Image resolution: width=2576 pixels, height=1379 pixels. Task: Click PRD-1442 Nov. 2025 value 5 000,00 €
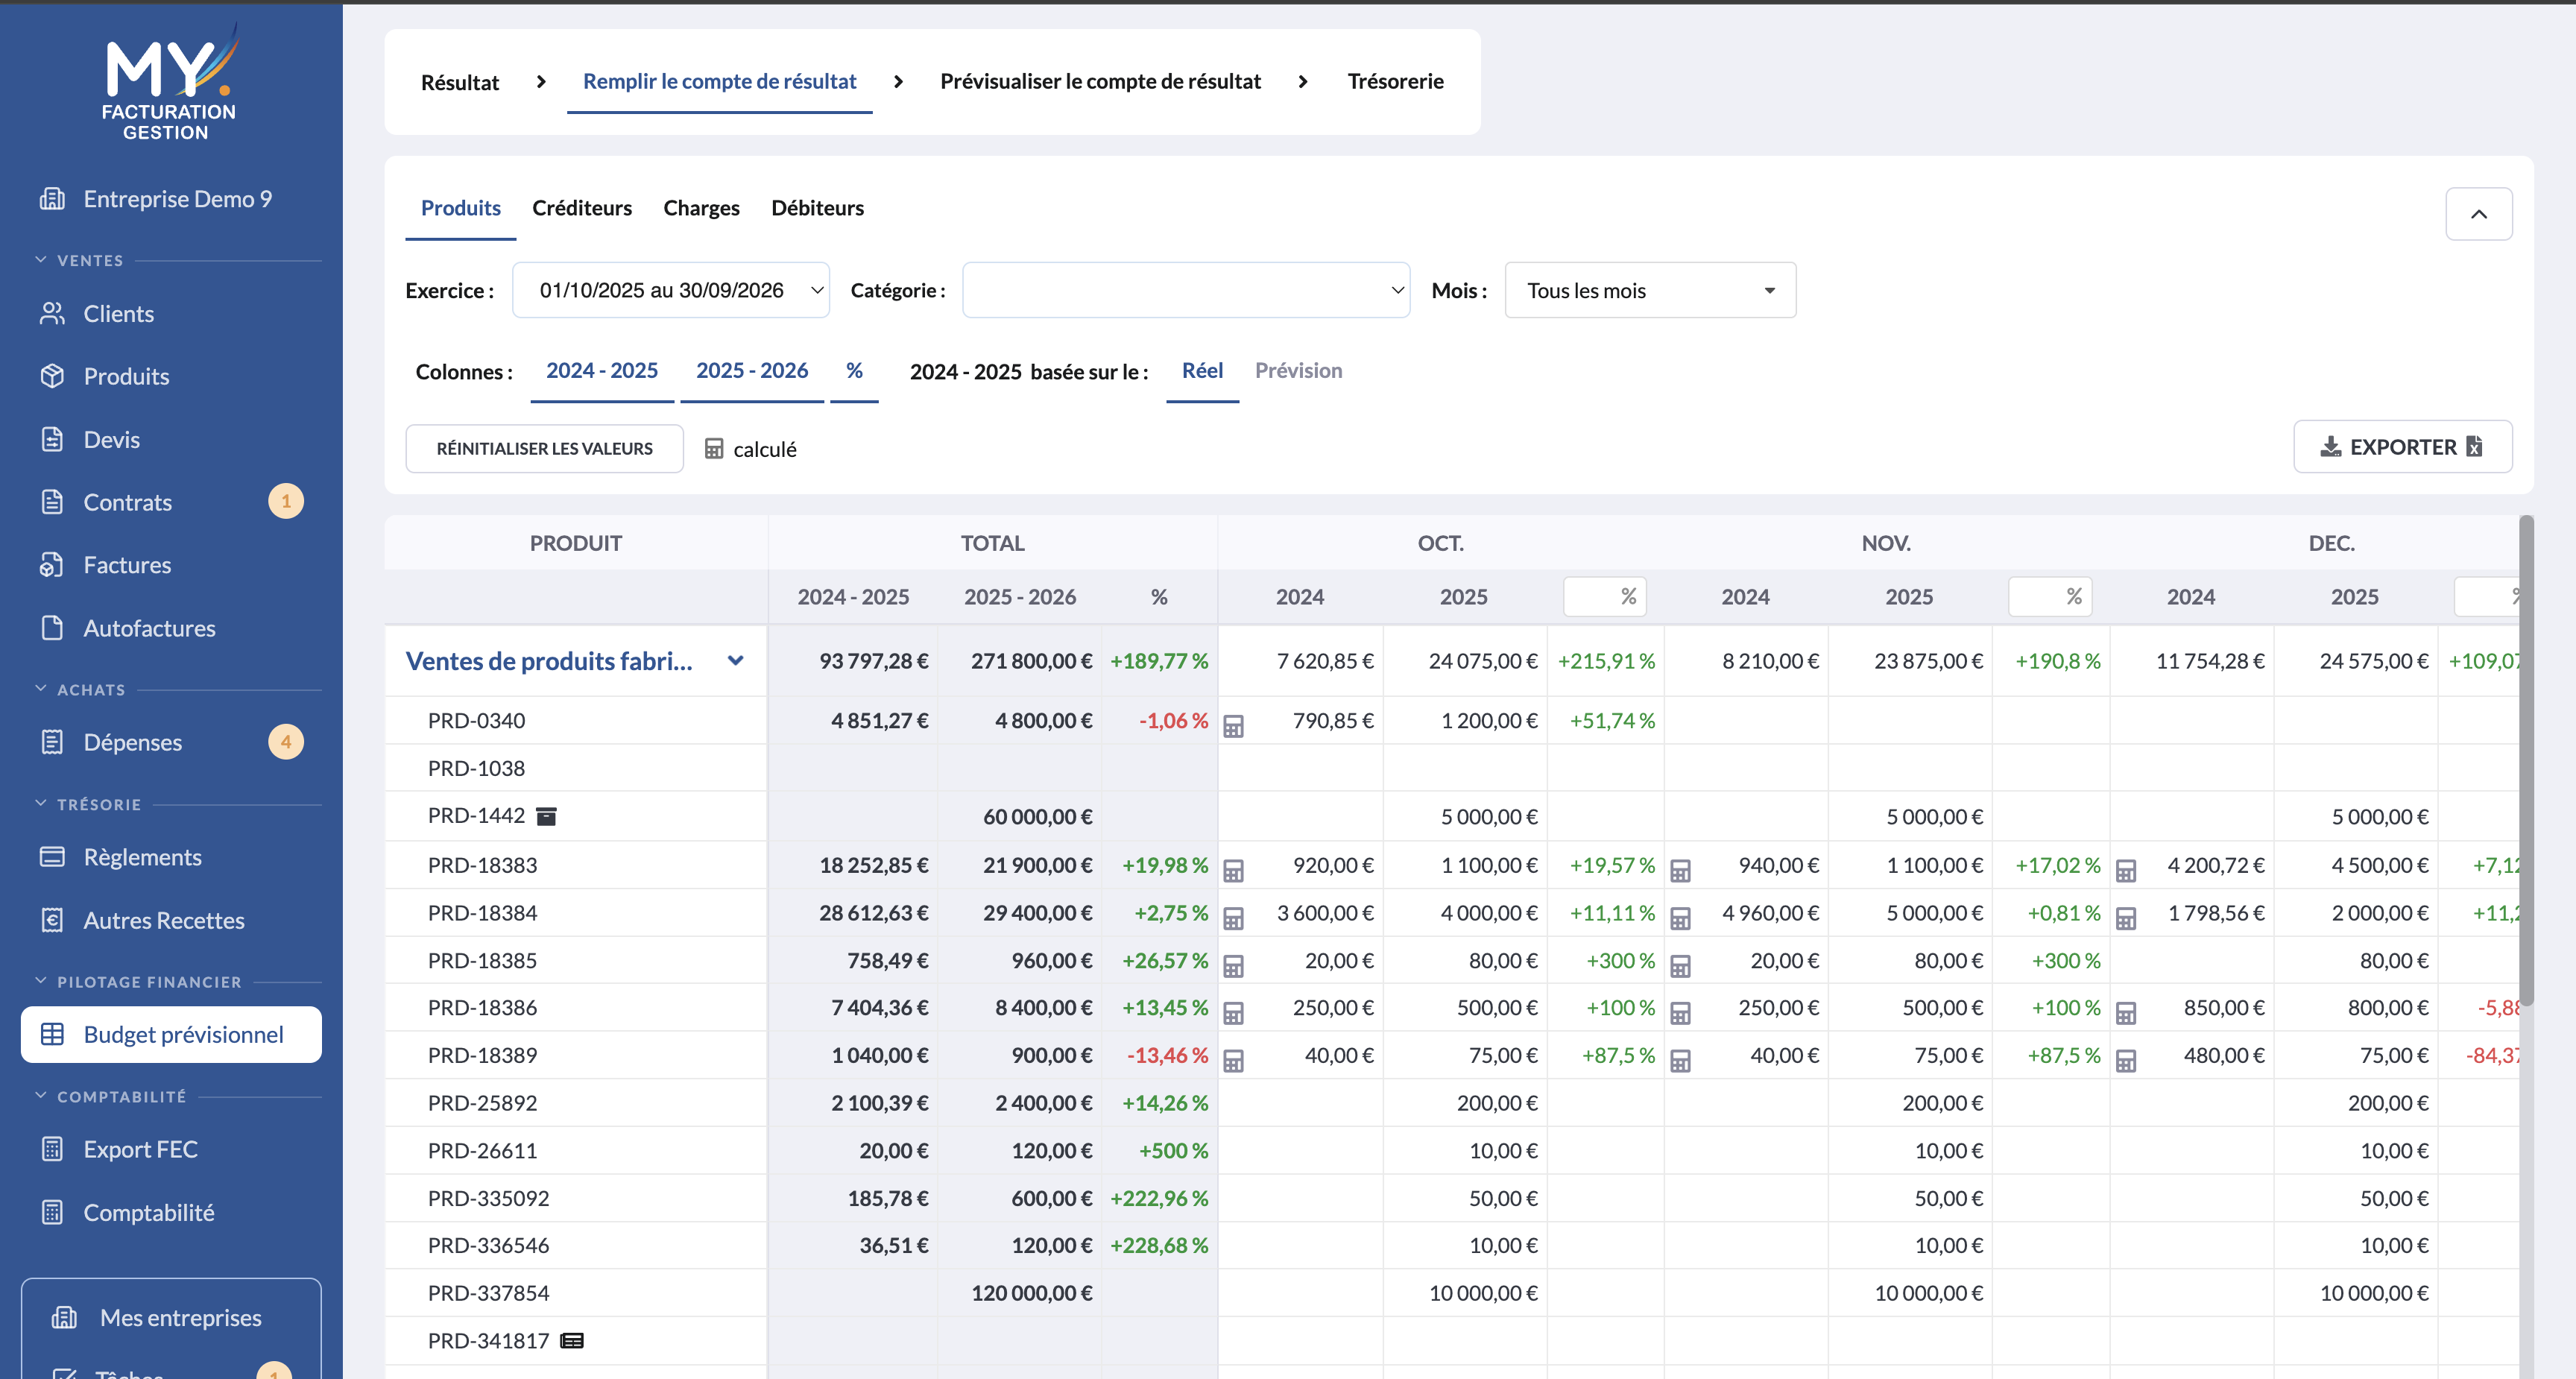pos(1934,817)
